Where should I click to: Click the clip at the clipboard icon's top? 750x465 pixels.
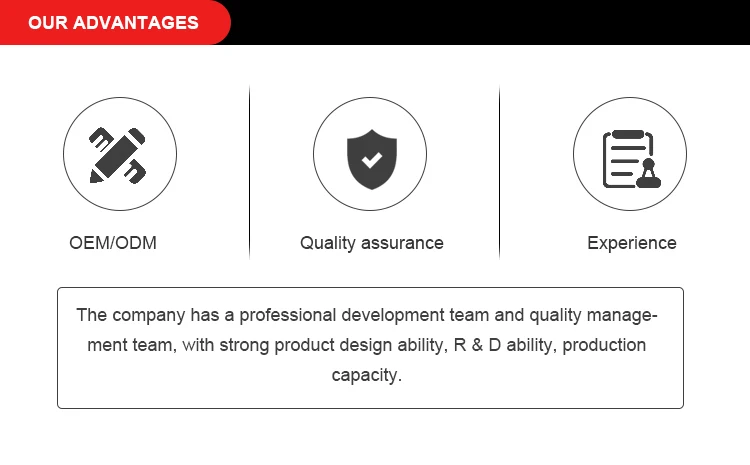[628, 134]
